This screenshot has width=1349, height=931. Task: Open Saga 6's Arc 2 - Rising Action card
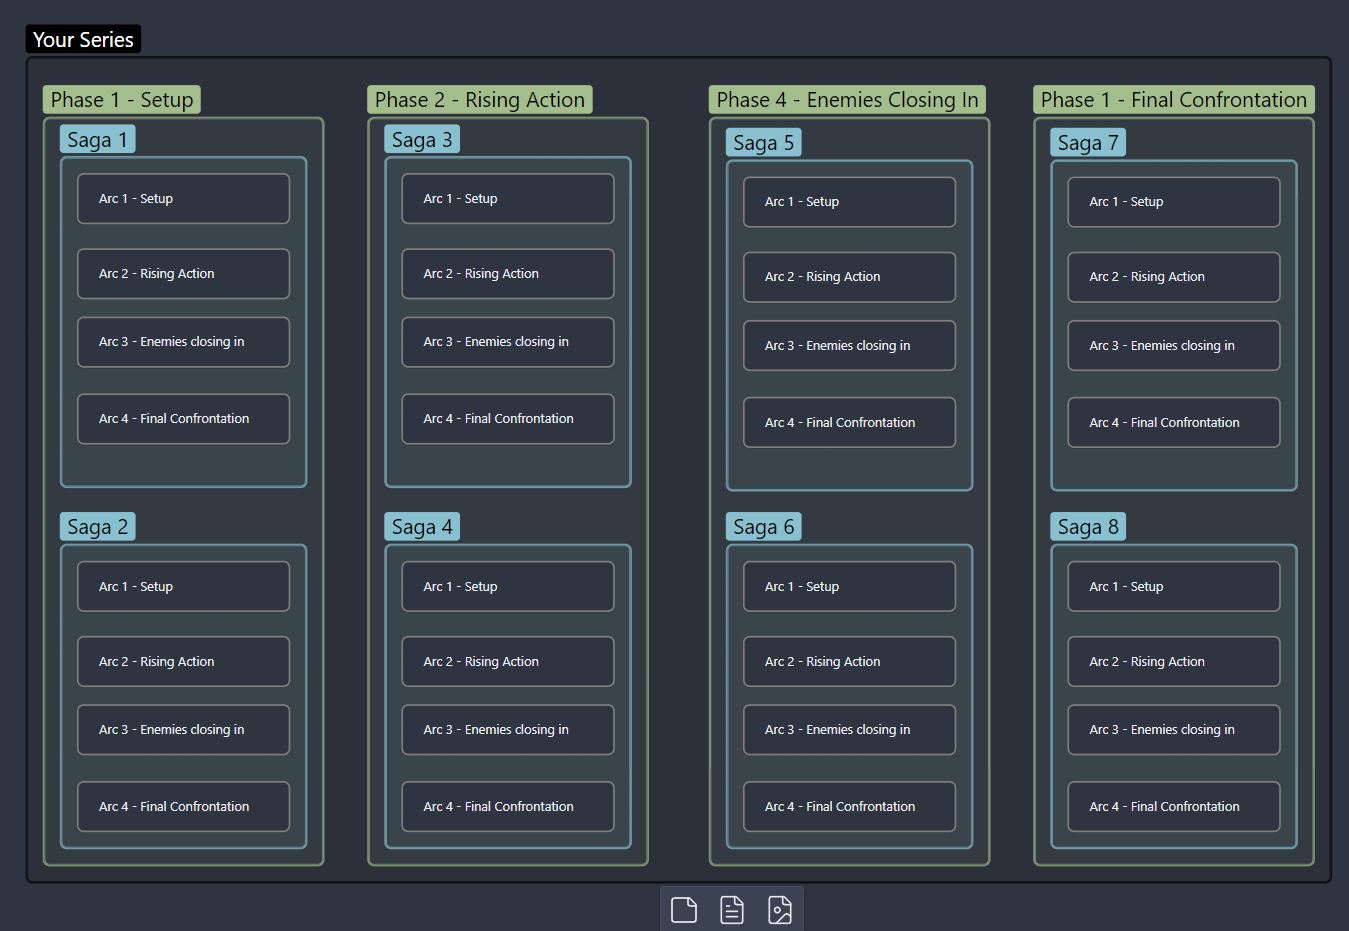coord(850,662)
